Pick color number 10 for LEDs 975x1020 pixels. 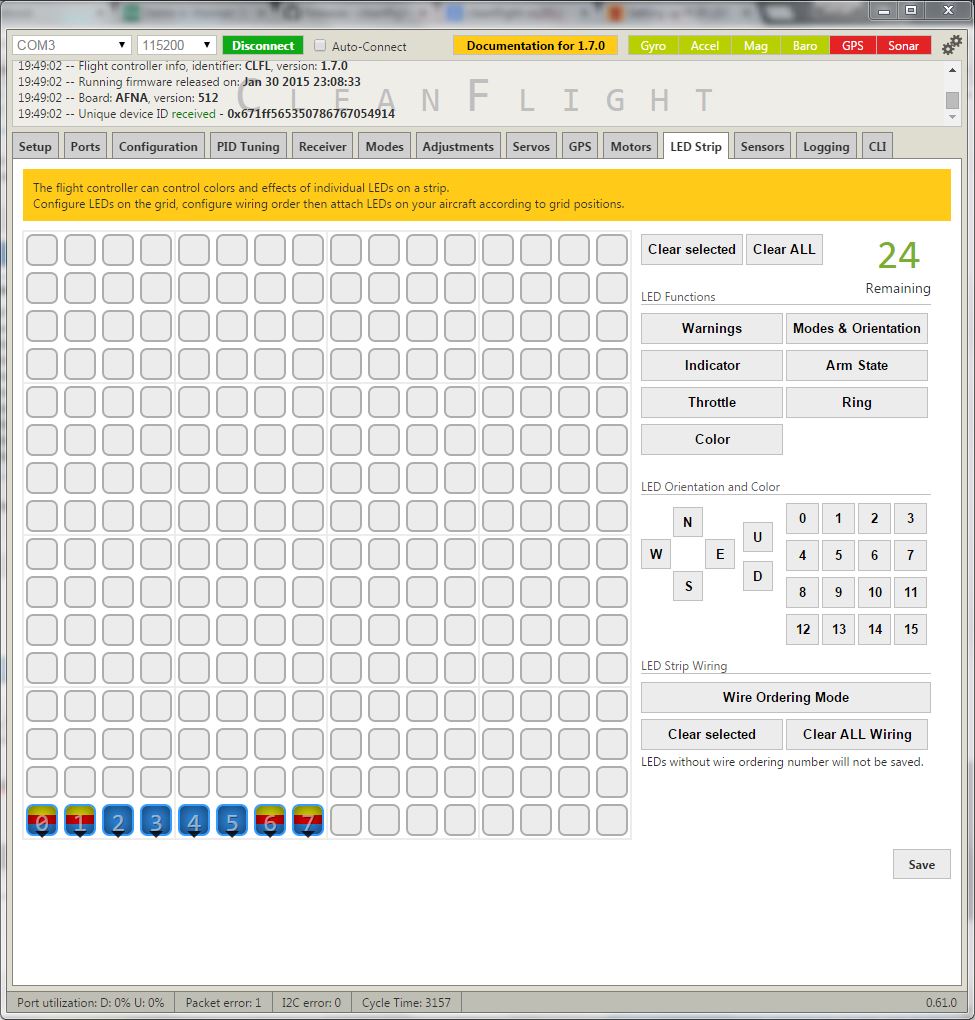[874, 592]
